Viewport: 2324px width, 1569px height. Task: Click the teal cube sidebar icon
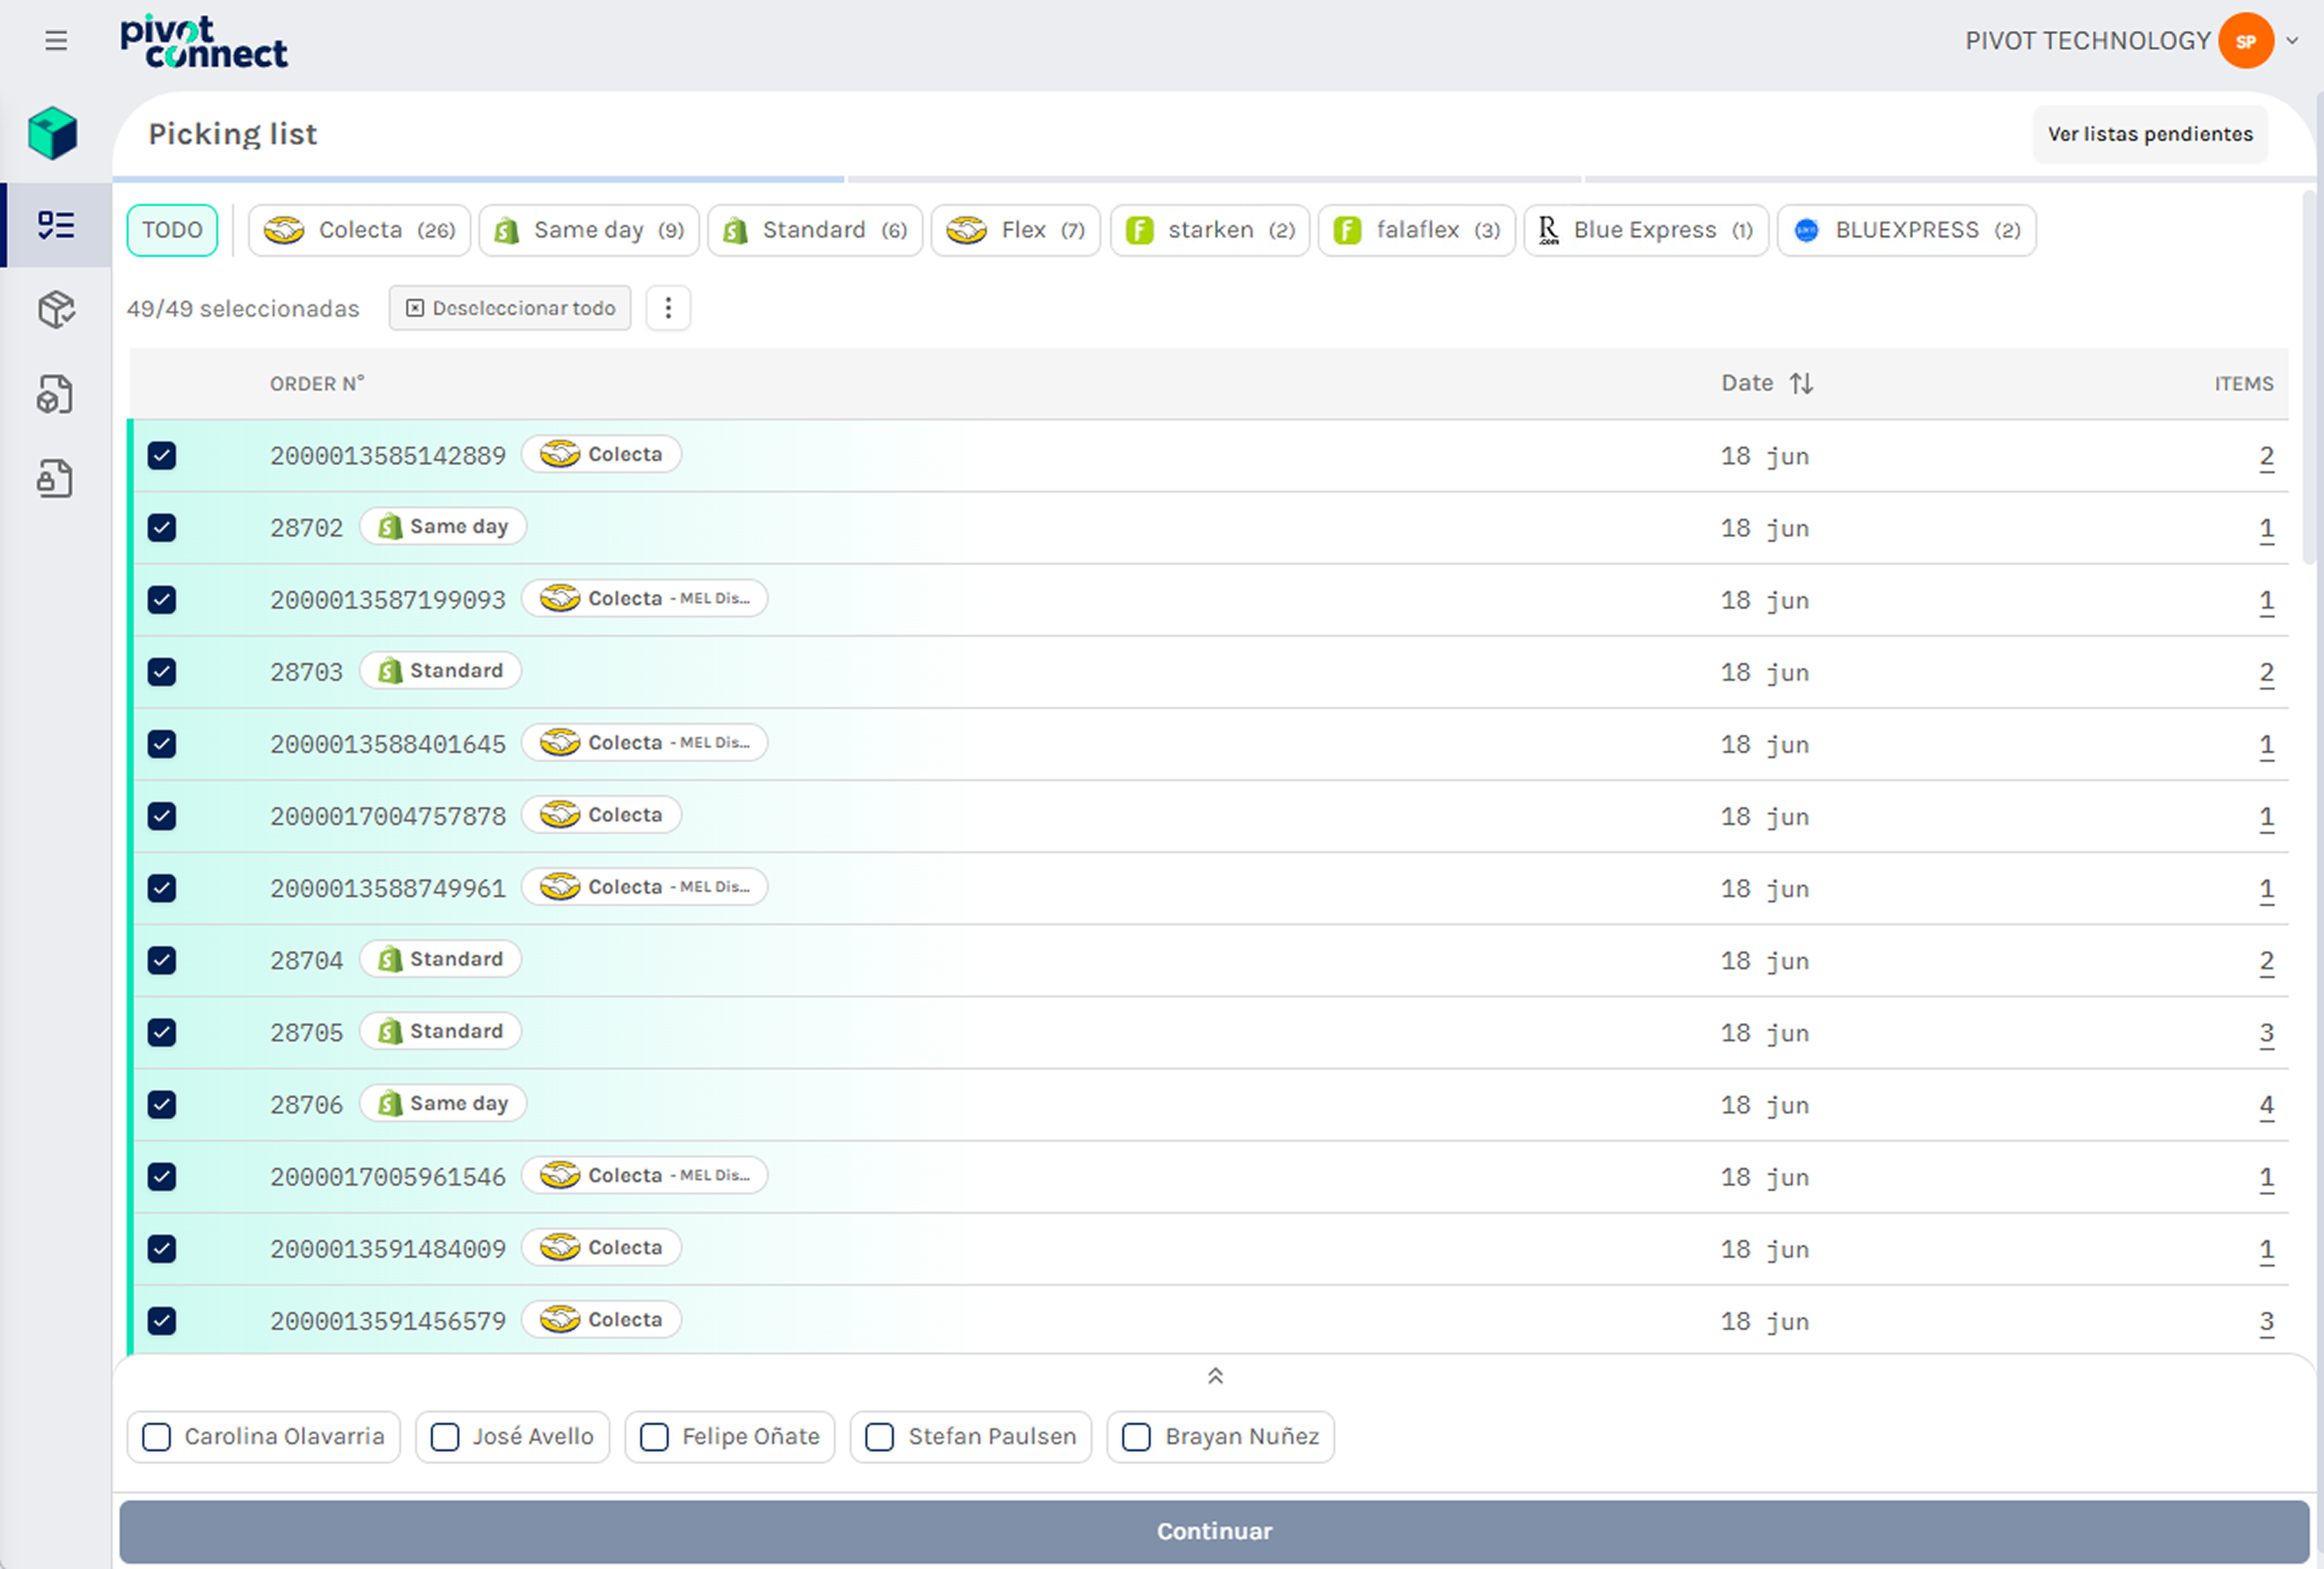point(53,133)
